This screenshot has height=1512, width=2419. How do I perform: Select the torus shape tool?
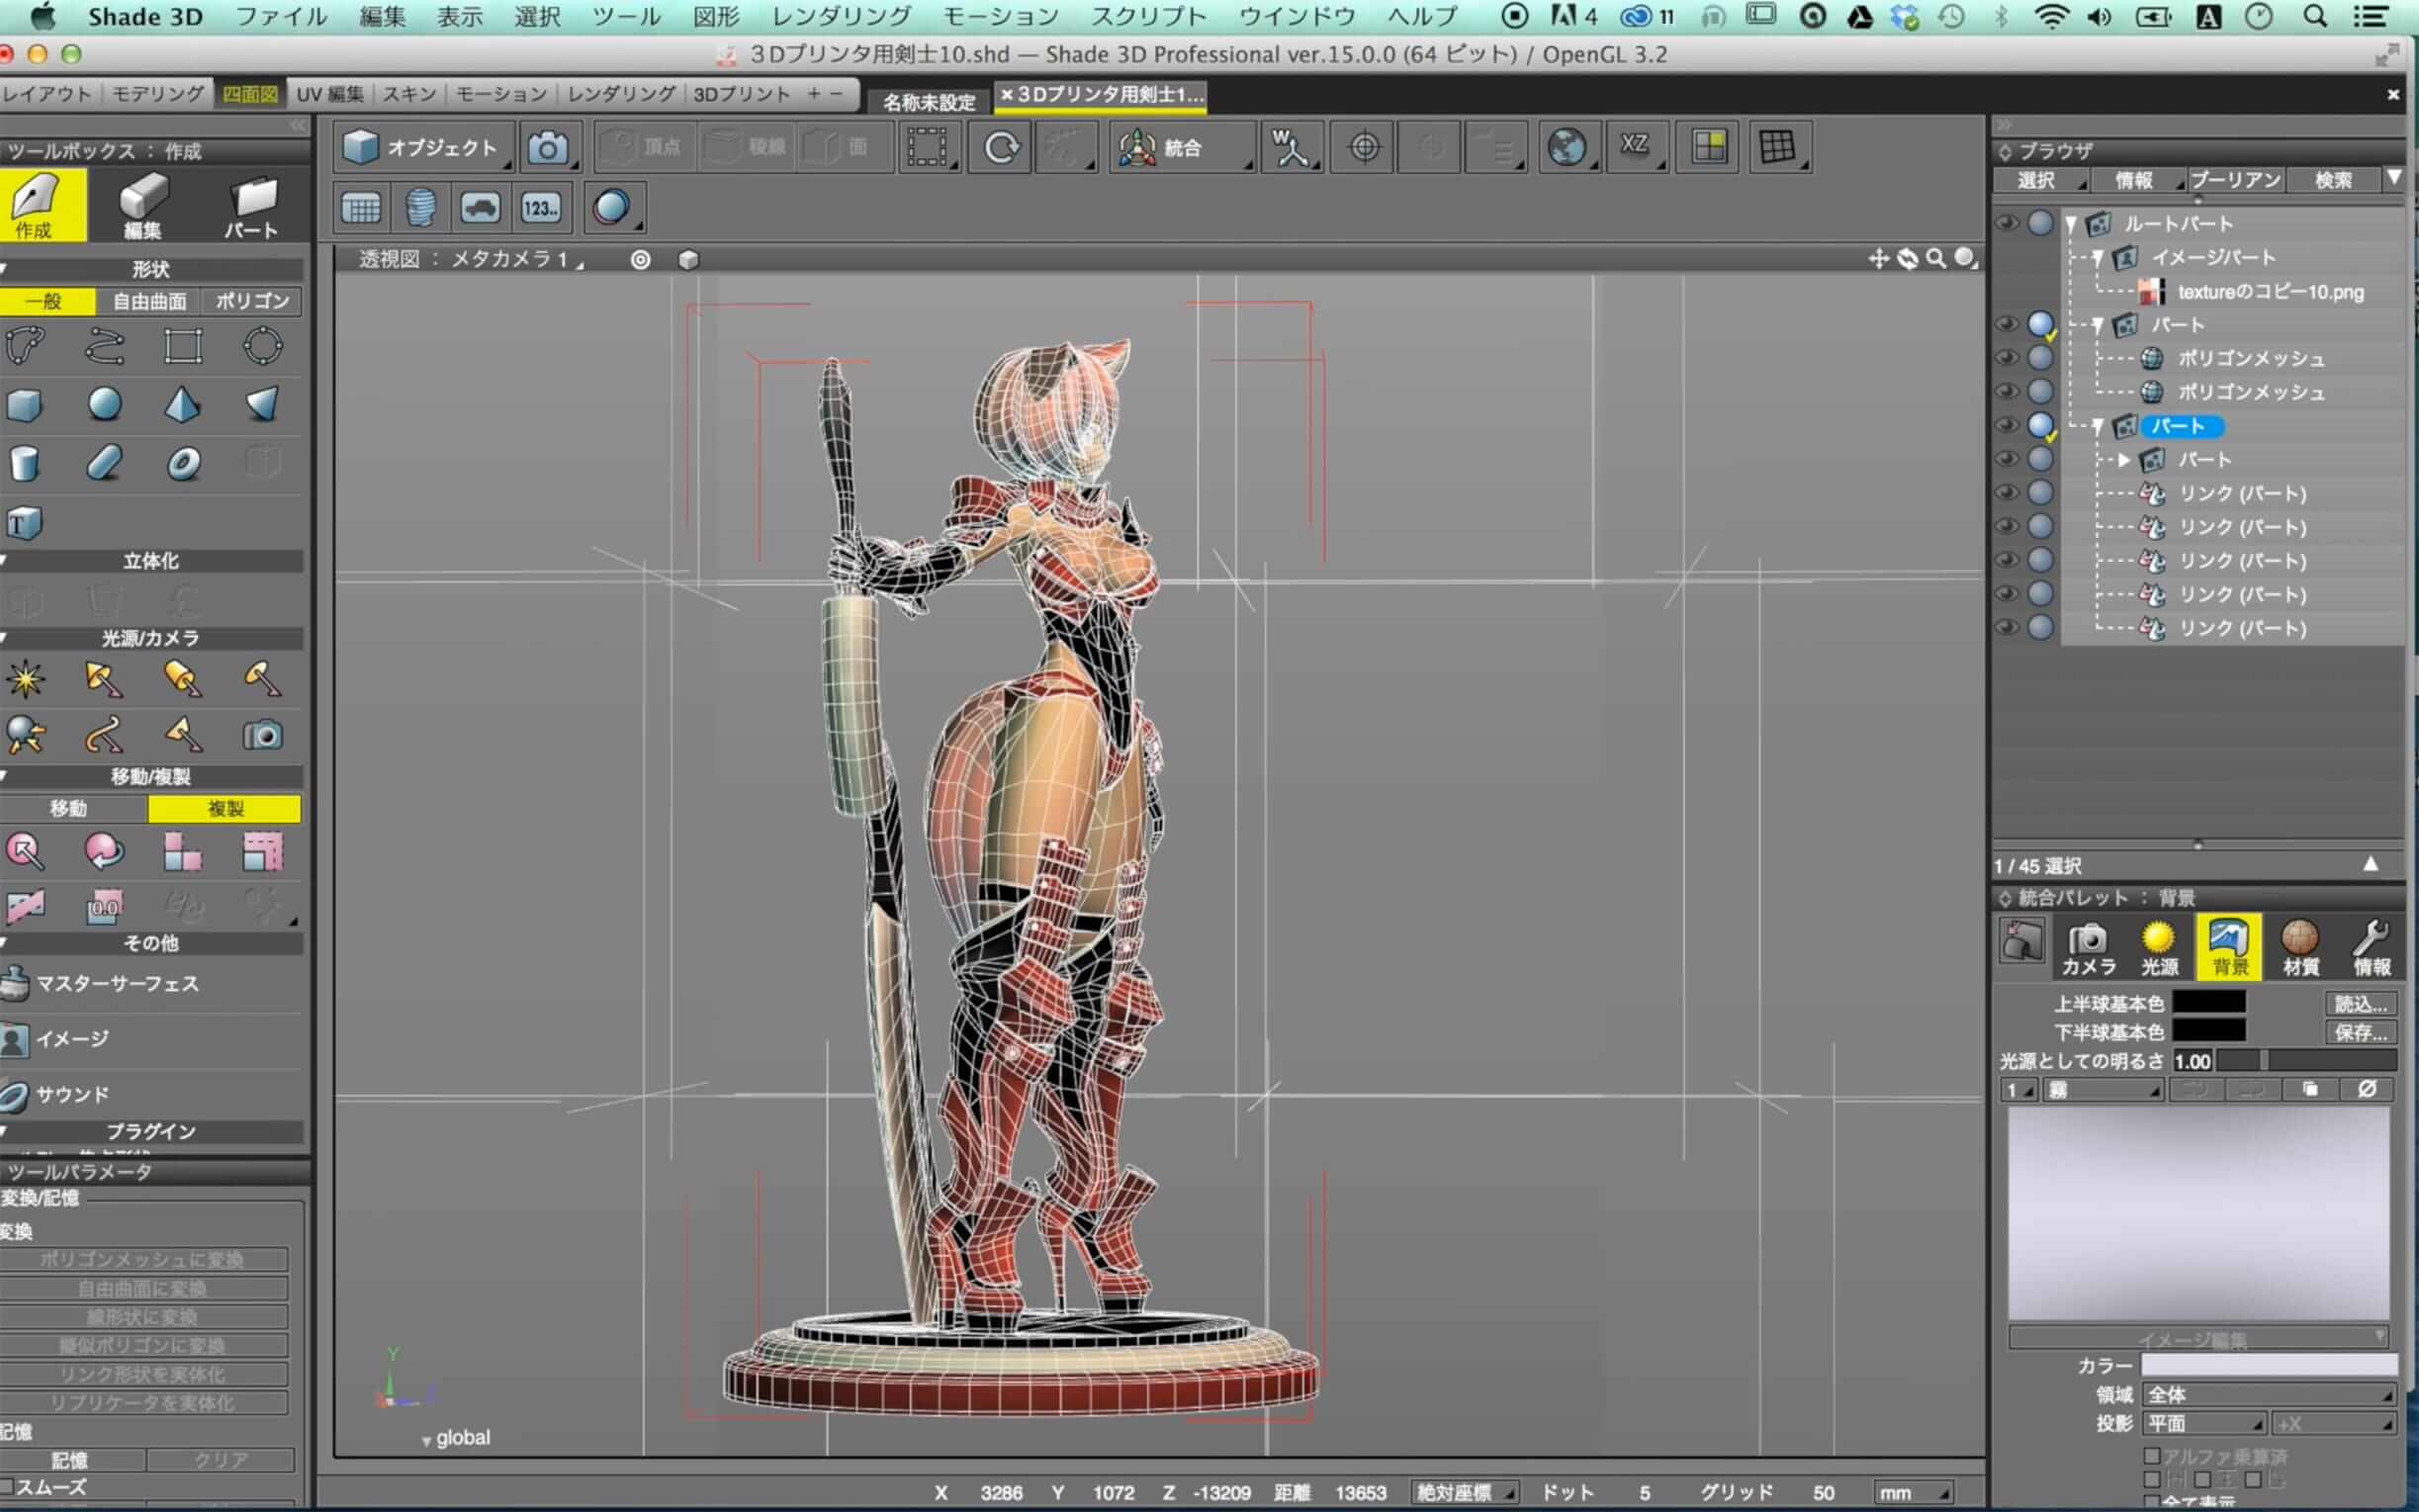[183, 463]
